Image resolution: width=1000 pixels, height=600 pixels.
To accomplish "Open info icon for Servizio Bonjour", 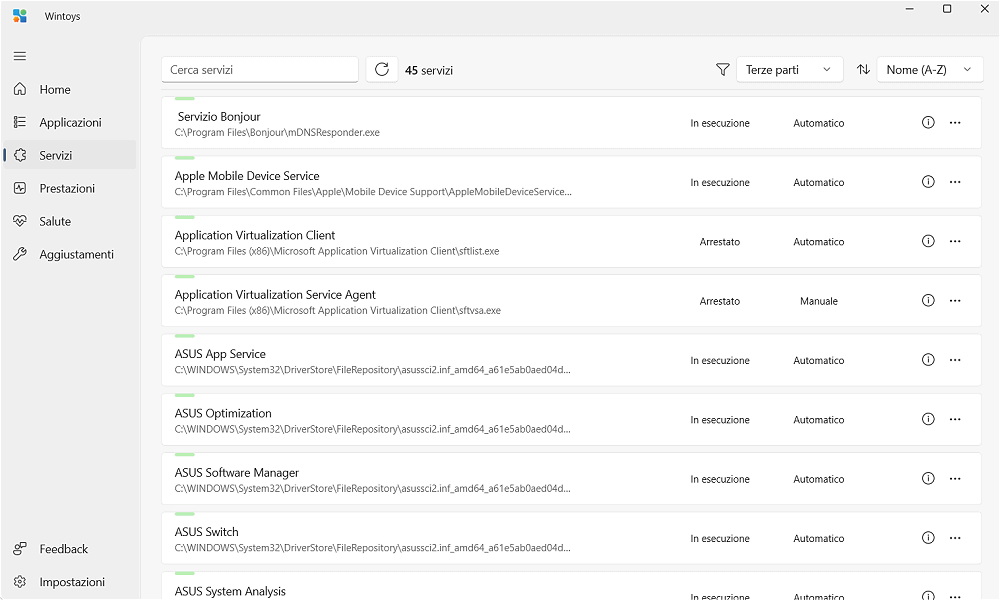I will [928, 123].
